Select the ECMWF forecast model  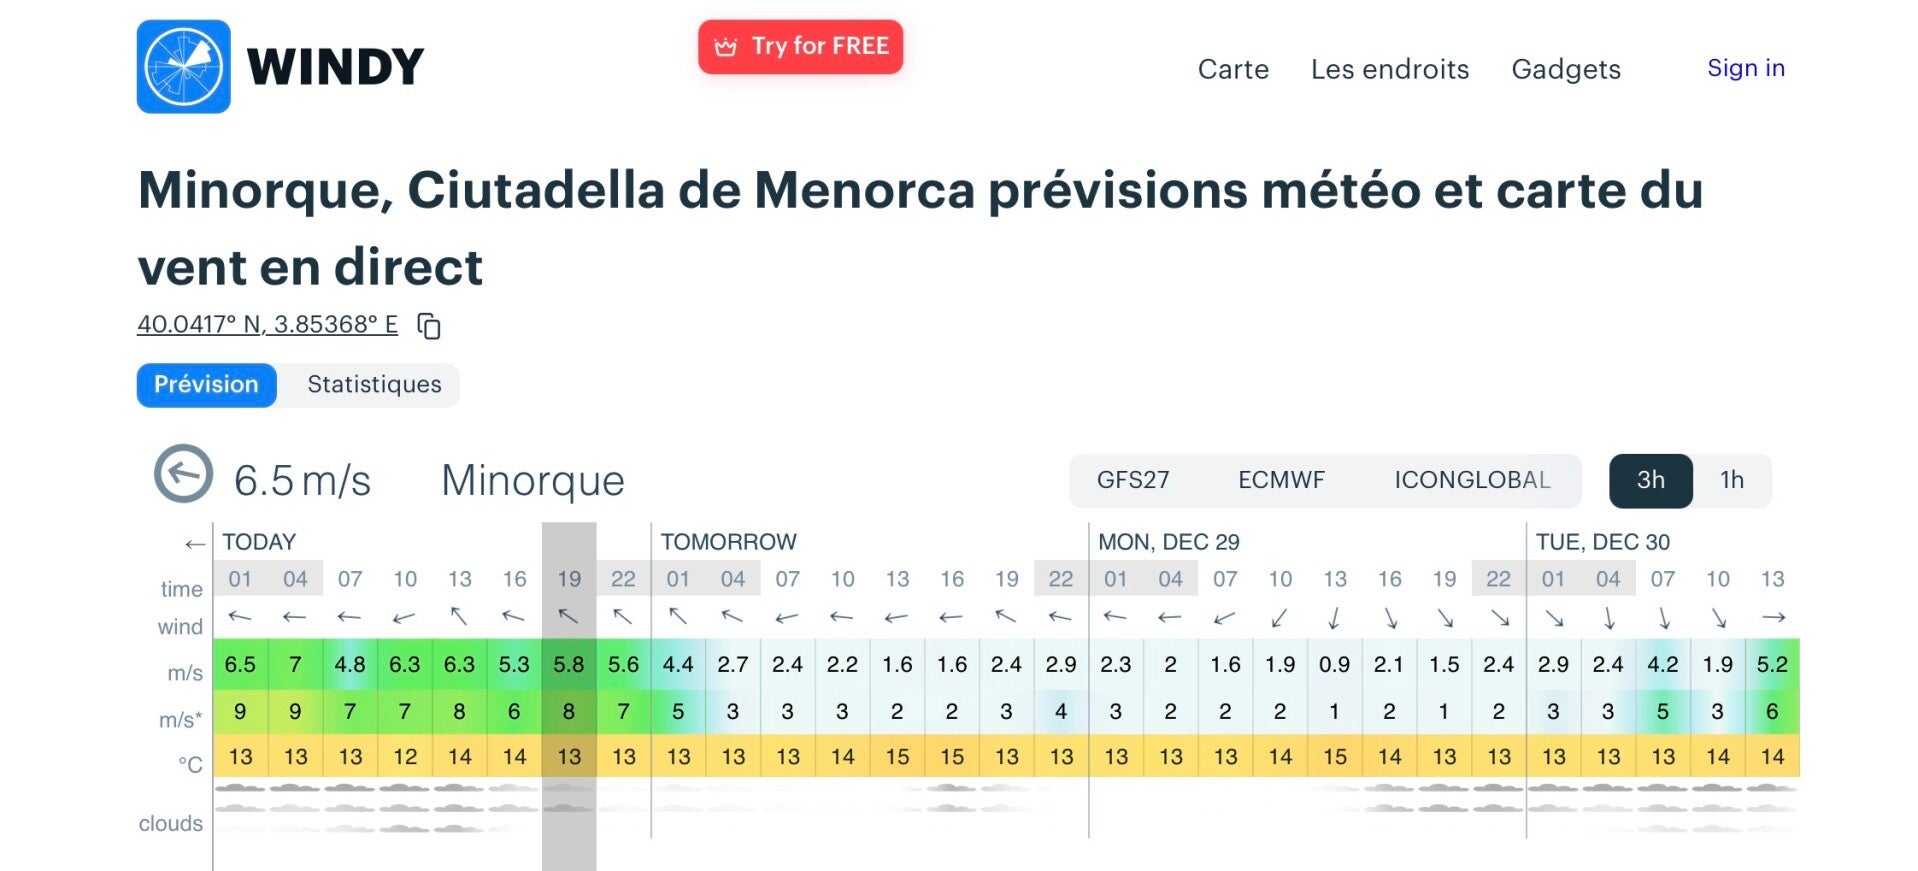click(1280, 480)
